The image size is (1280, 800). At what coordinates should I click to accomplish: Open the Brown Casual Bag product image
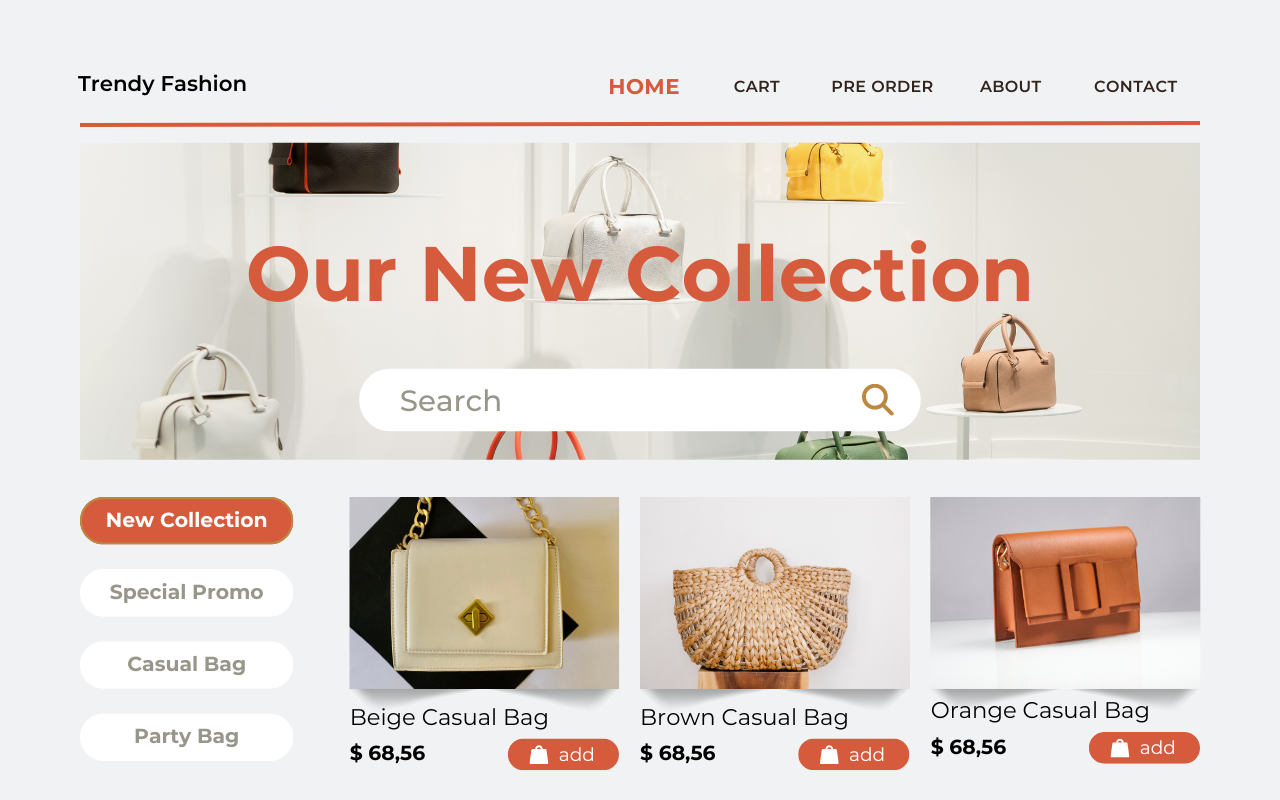pyautogui.click(x=775, y=593)
